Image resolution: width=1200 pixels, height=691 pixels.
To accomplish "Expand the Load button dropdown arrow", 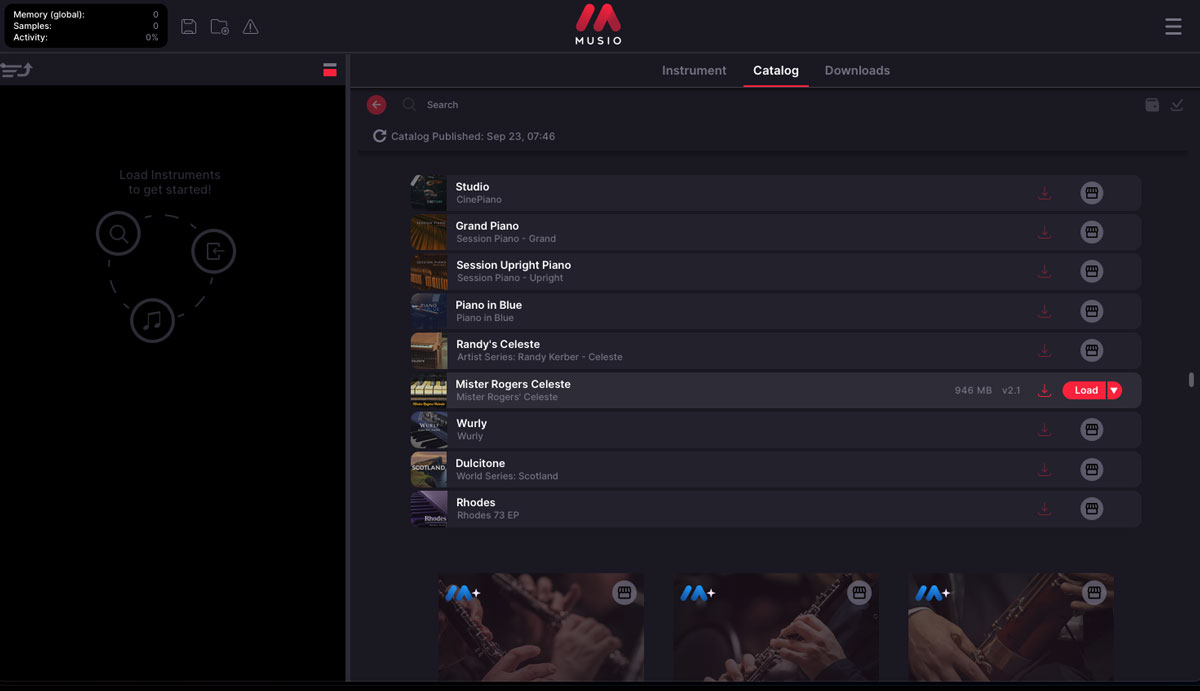I will point(1114,391).
